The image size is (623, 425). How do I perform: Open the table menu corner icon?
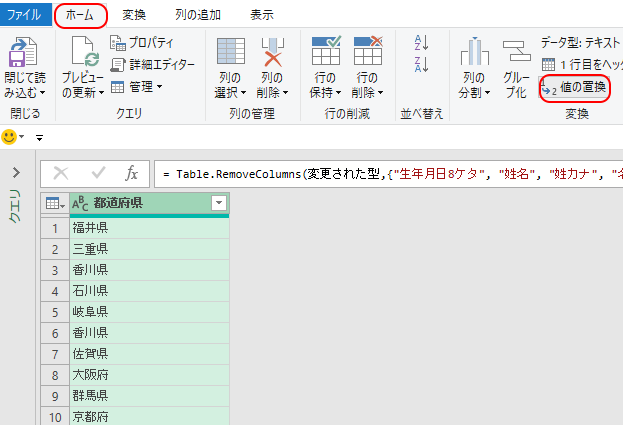[x=55, y=204]
